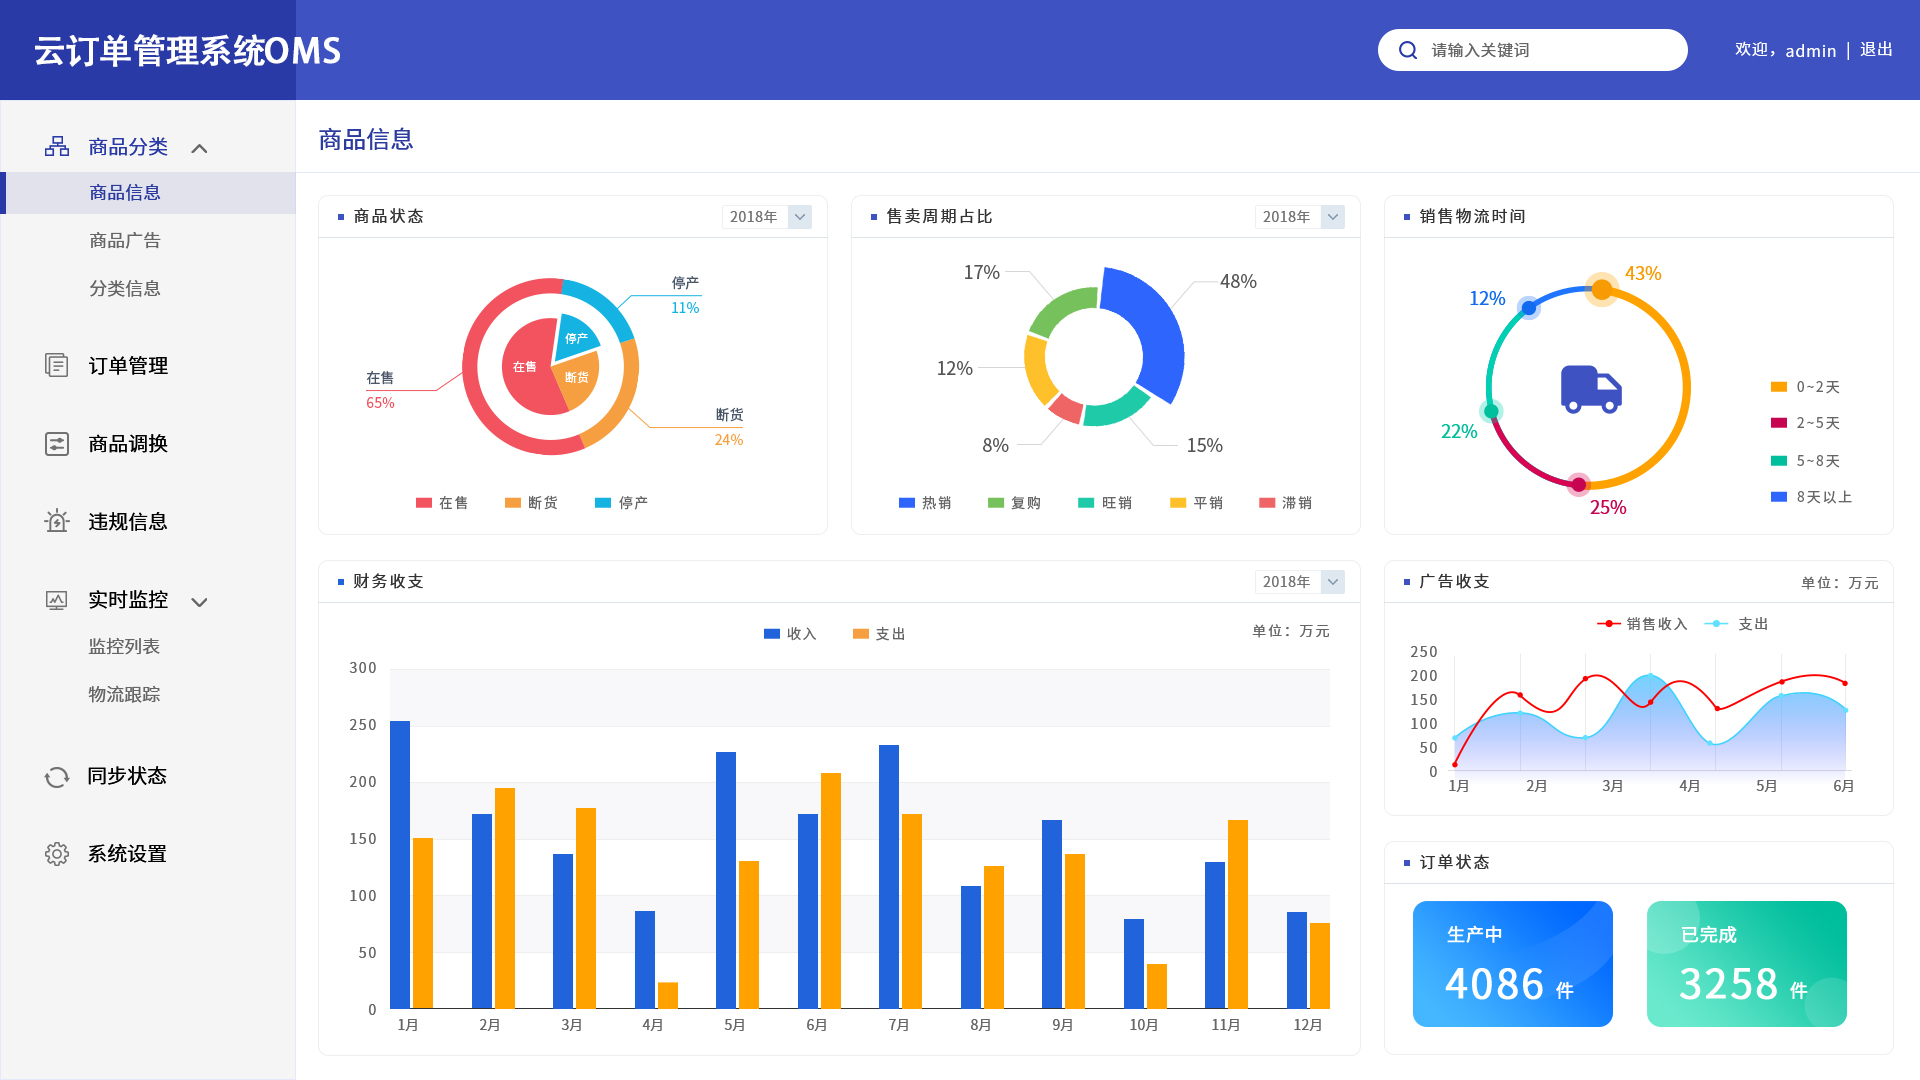Screen dimensions: 1920x1080
Task: Click the 生产中 4086 件 card
Action: click(x=1513, y=964)
